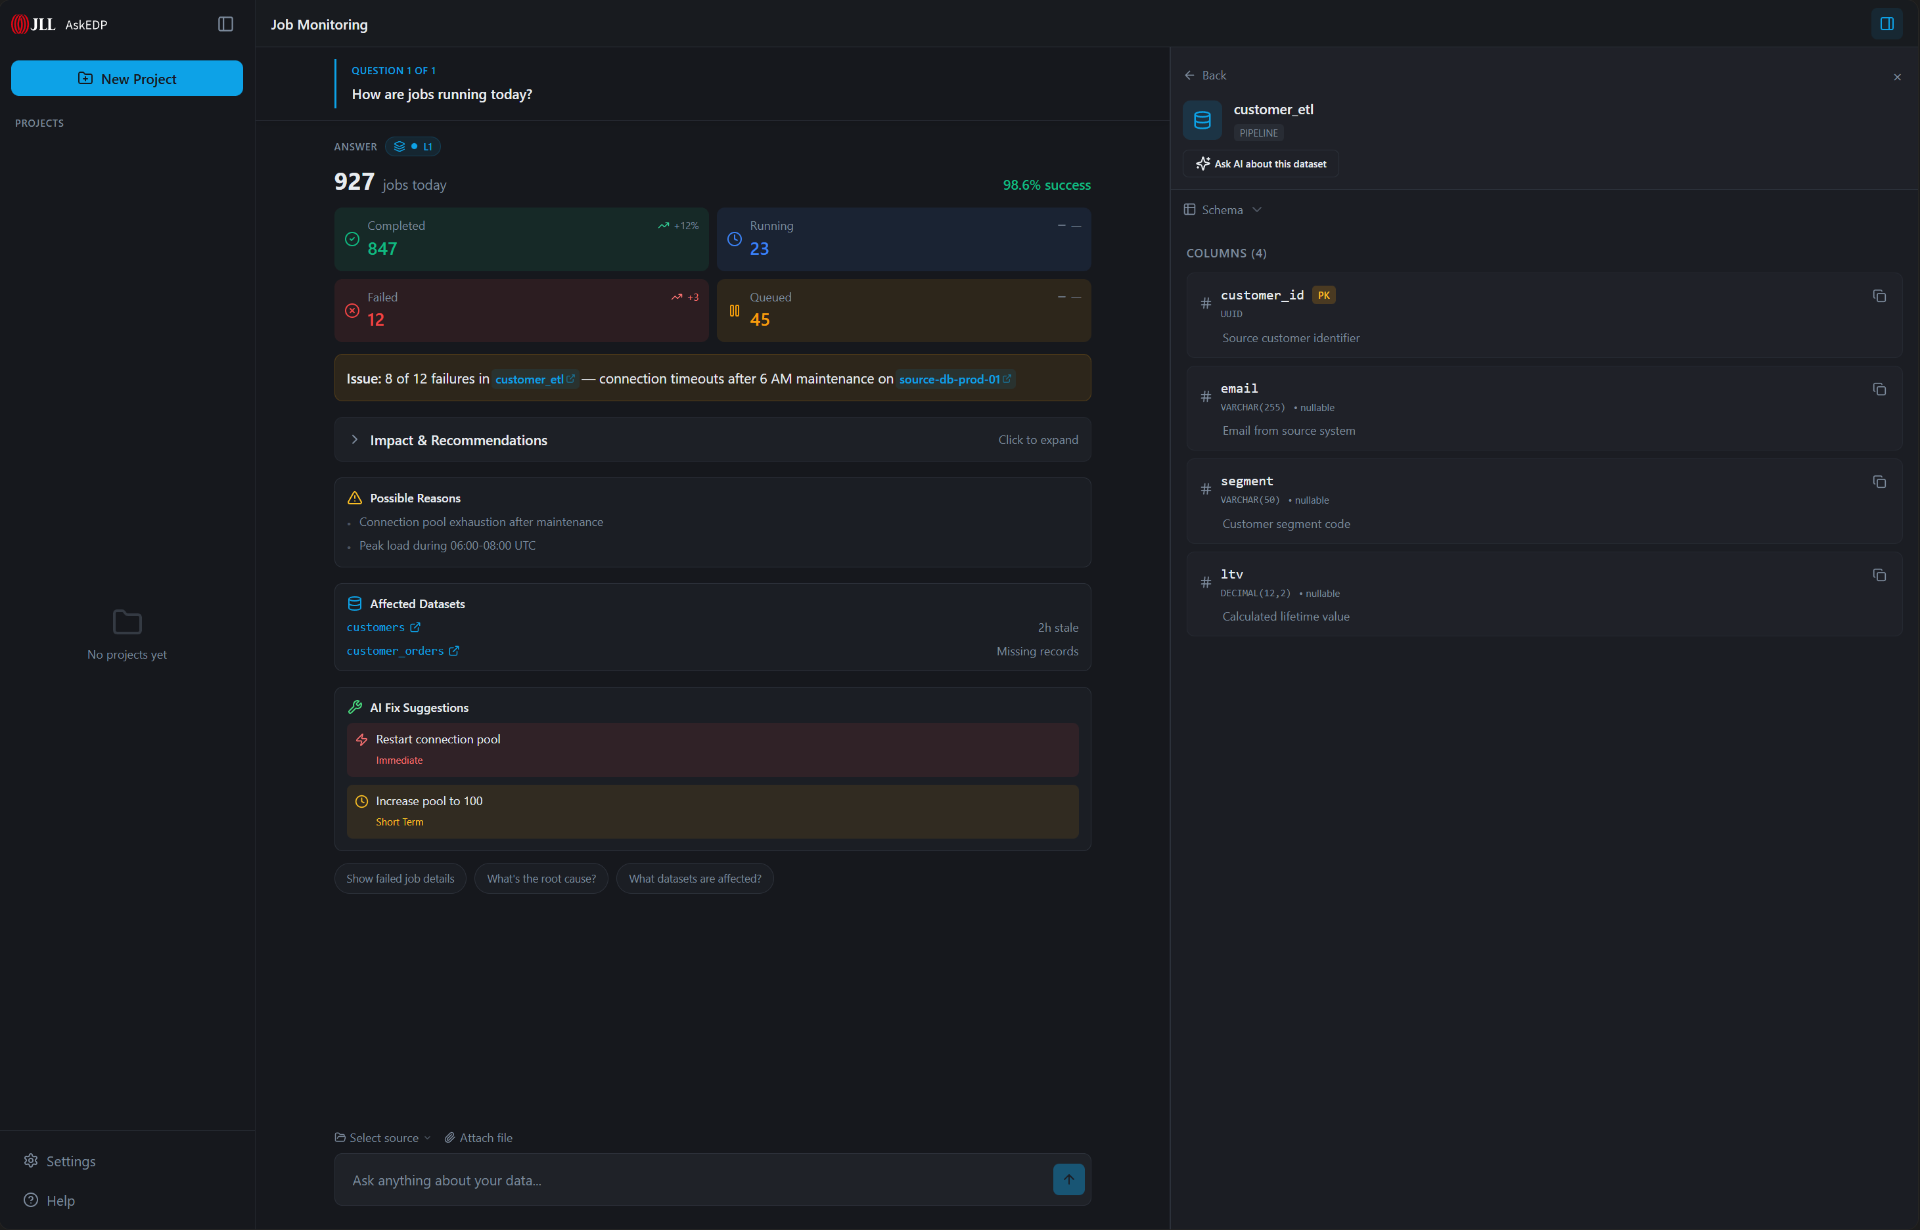Click the Affected Datasets database icon

(354, 604)
